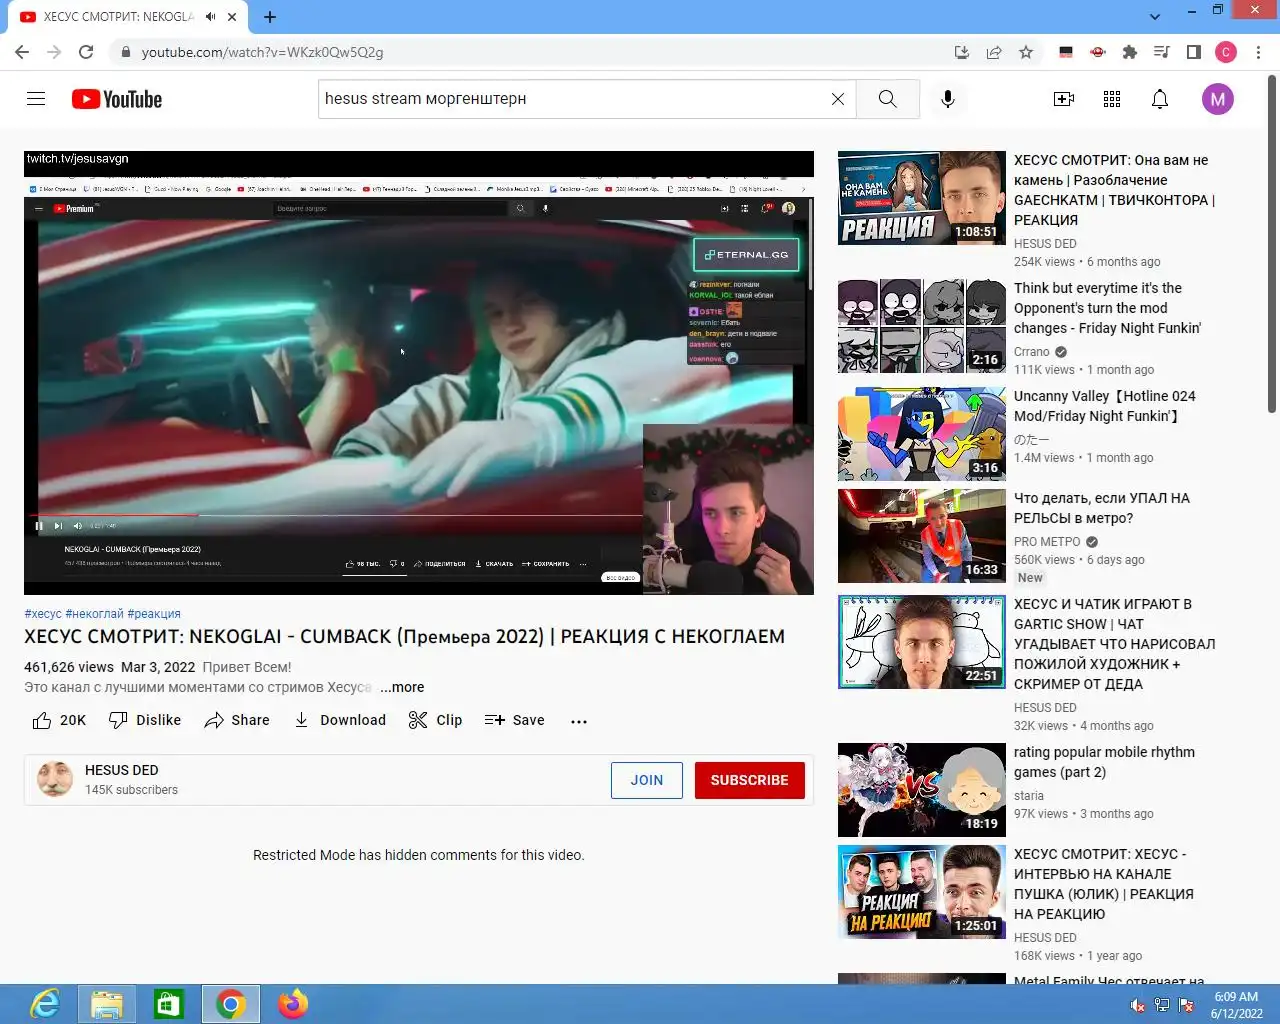Open the #реакция hashtag

coord(154,614)
